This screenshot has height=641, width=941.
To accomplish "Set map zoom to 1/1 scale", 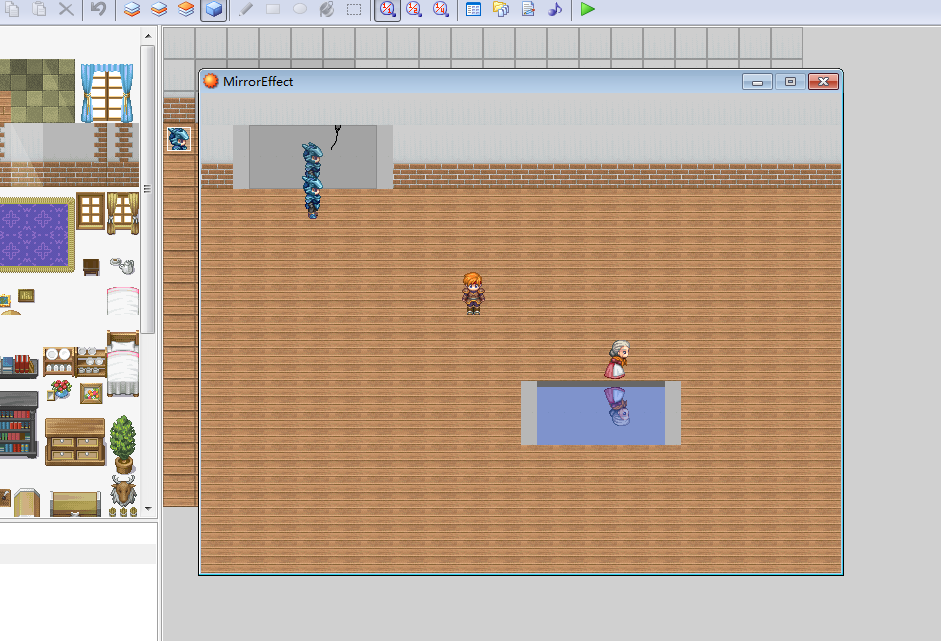I will click(x=388, y=10).
